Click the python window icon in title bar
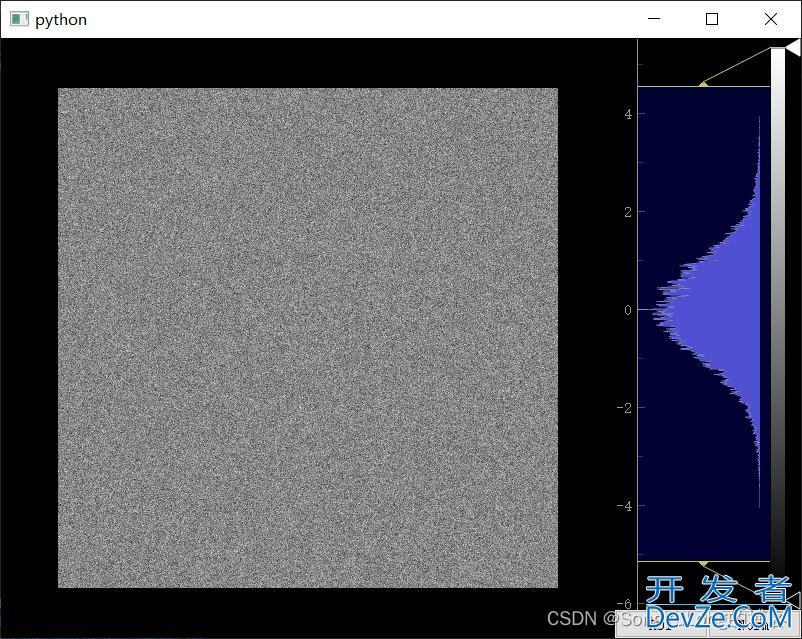802x639 pixels. (19, 19)
